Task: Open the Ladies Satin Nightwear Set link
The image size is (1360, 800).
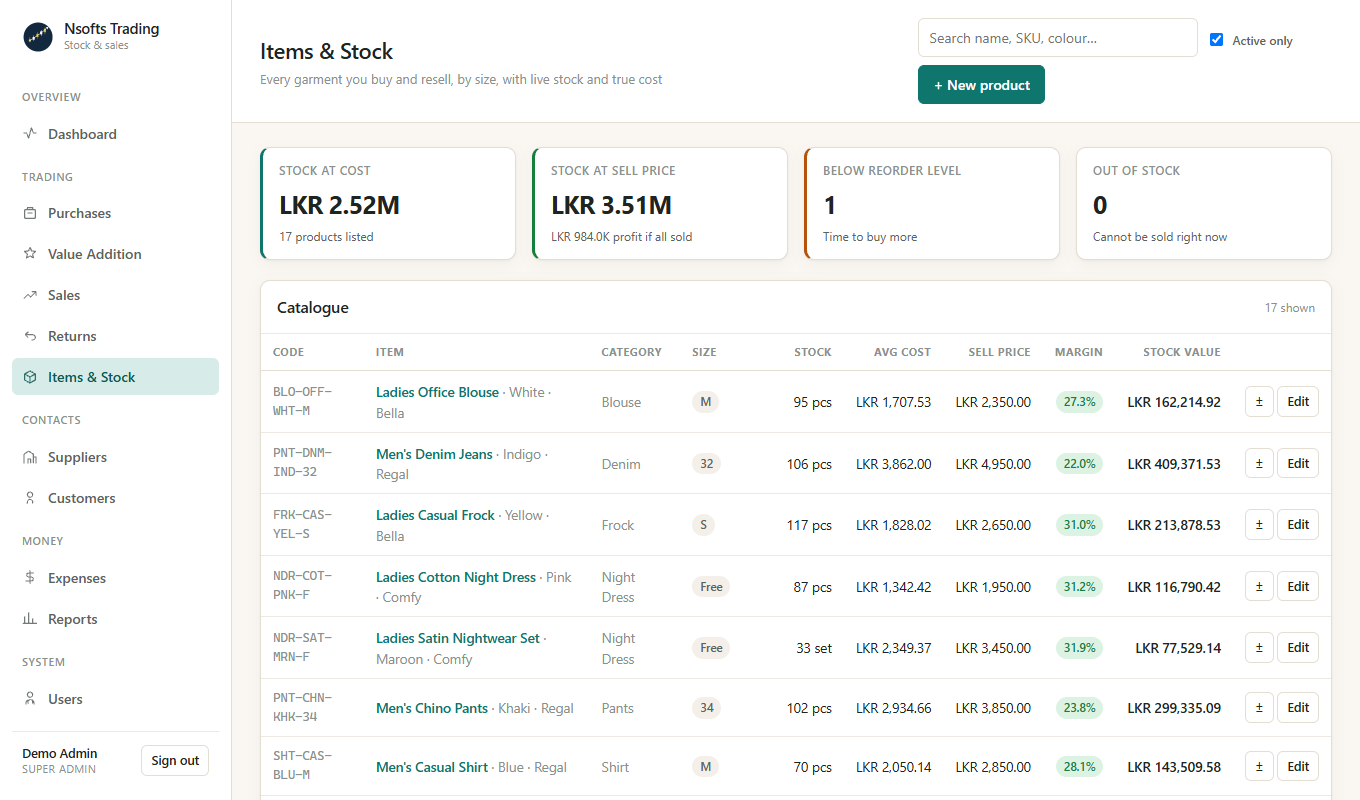Action: pyautogui.click(x=458, y=638)
